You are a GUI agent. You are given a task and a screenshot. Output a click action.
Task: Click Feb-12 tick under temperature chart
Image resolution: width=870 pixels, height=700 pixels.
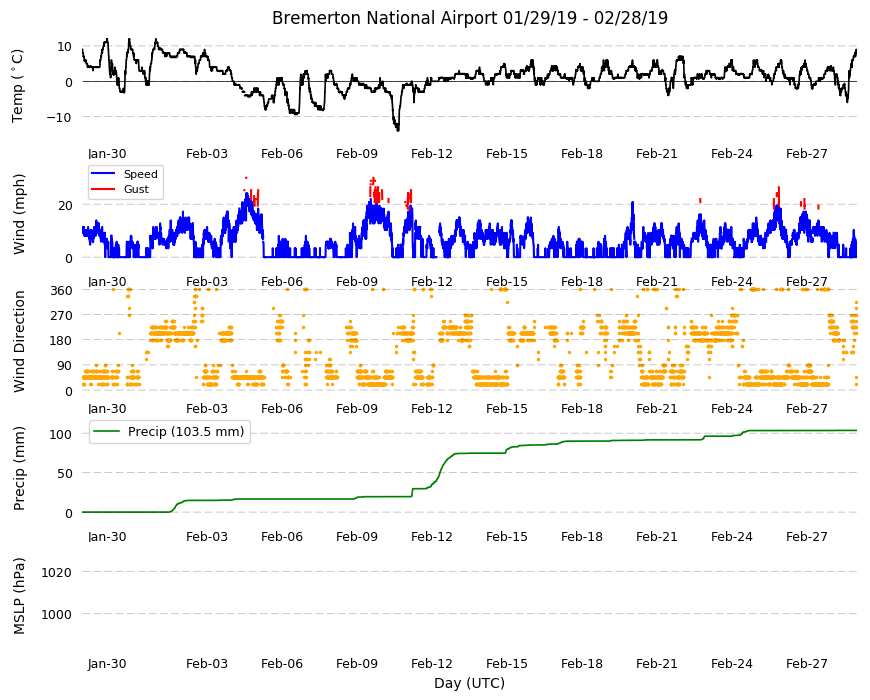(432, 154)
